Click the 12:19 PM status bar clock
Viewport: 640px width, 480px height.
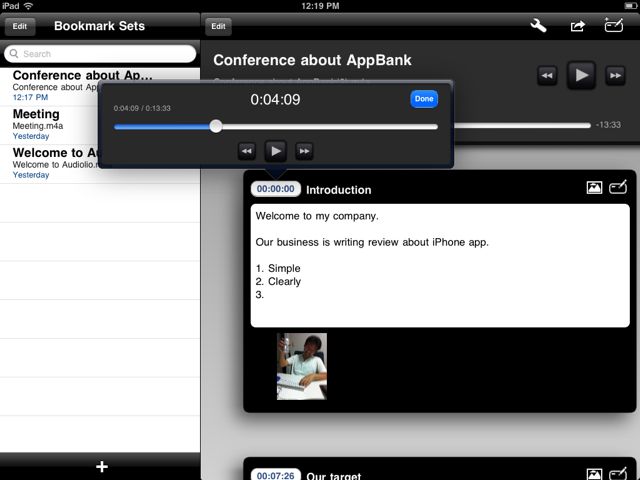tap(320, 6)
